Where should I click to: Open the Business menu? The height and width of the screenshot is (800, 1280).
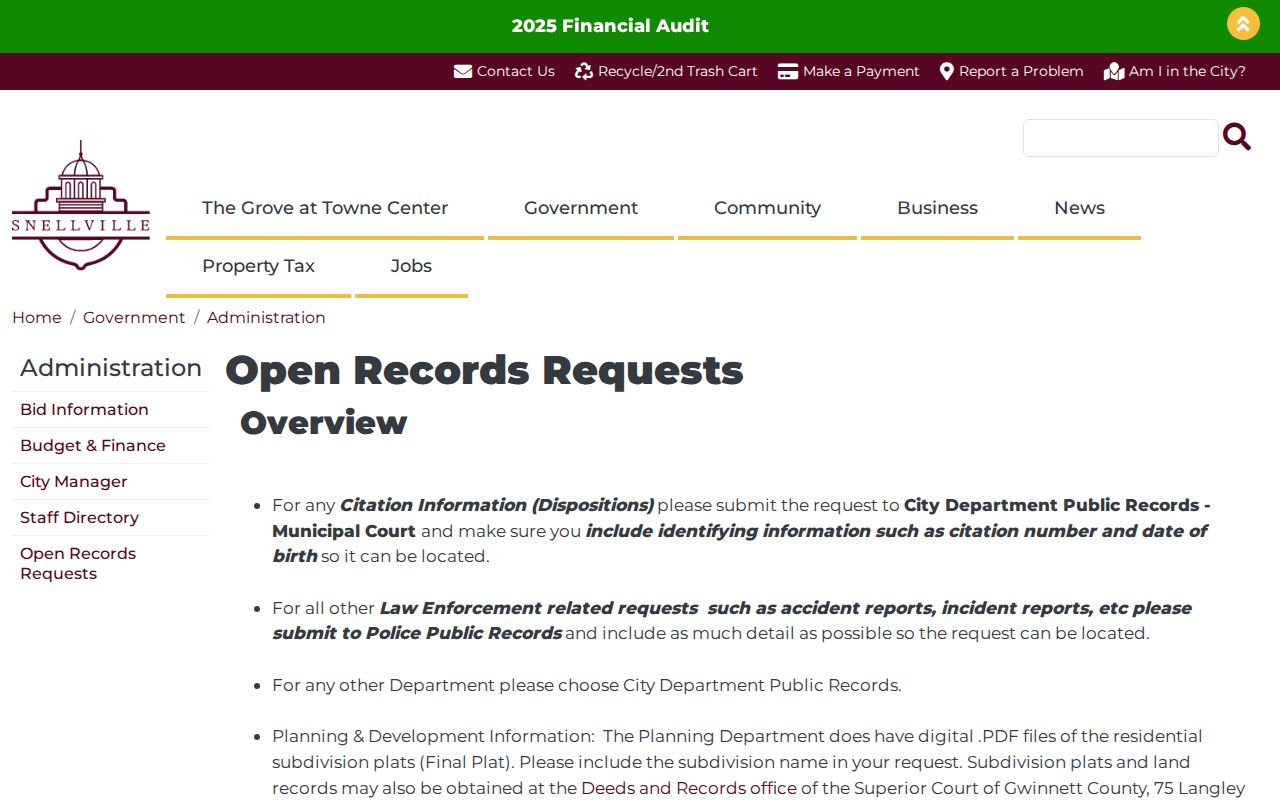[x=937, y=208]
